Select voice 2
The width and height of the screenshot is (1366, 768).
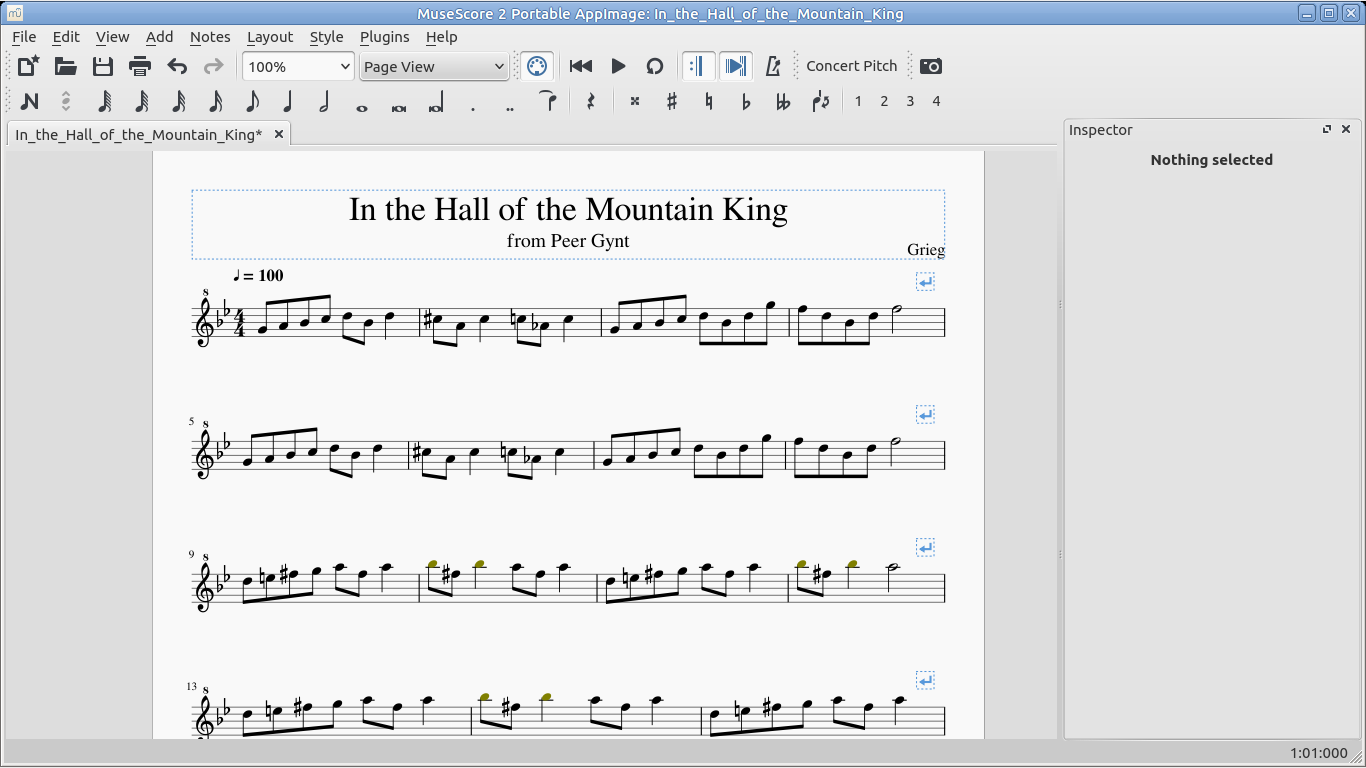(884, 101)
